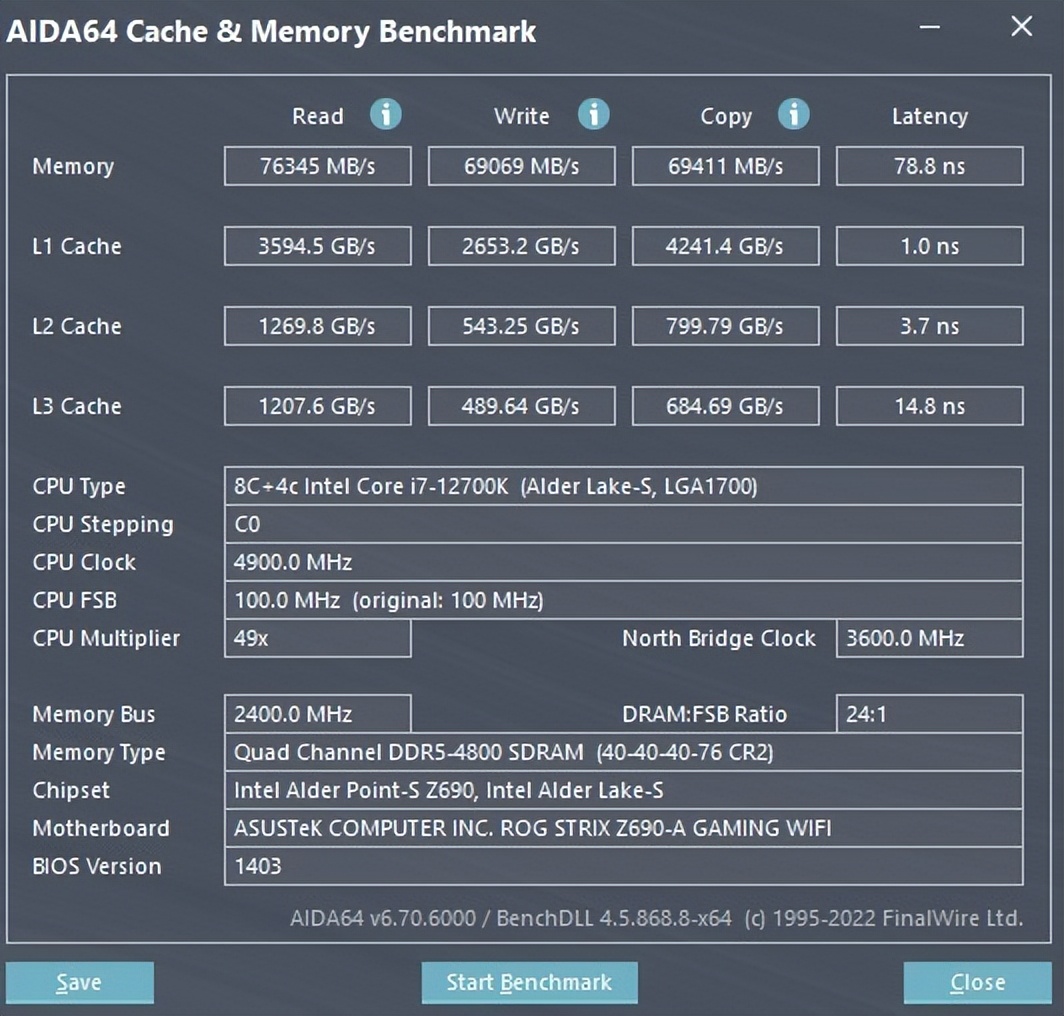Open the Copy benchmark info tooltip
Image resolution: width=1064 pixels, height=1016 pixels.
(794, 115)
